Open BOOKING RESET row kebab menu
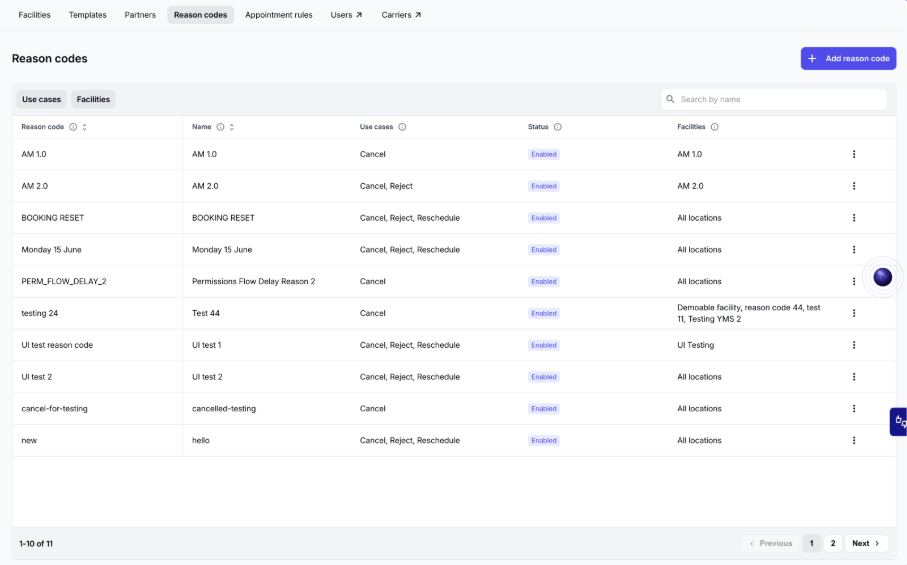The image size is (907, 565). click(854, 218)
